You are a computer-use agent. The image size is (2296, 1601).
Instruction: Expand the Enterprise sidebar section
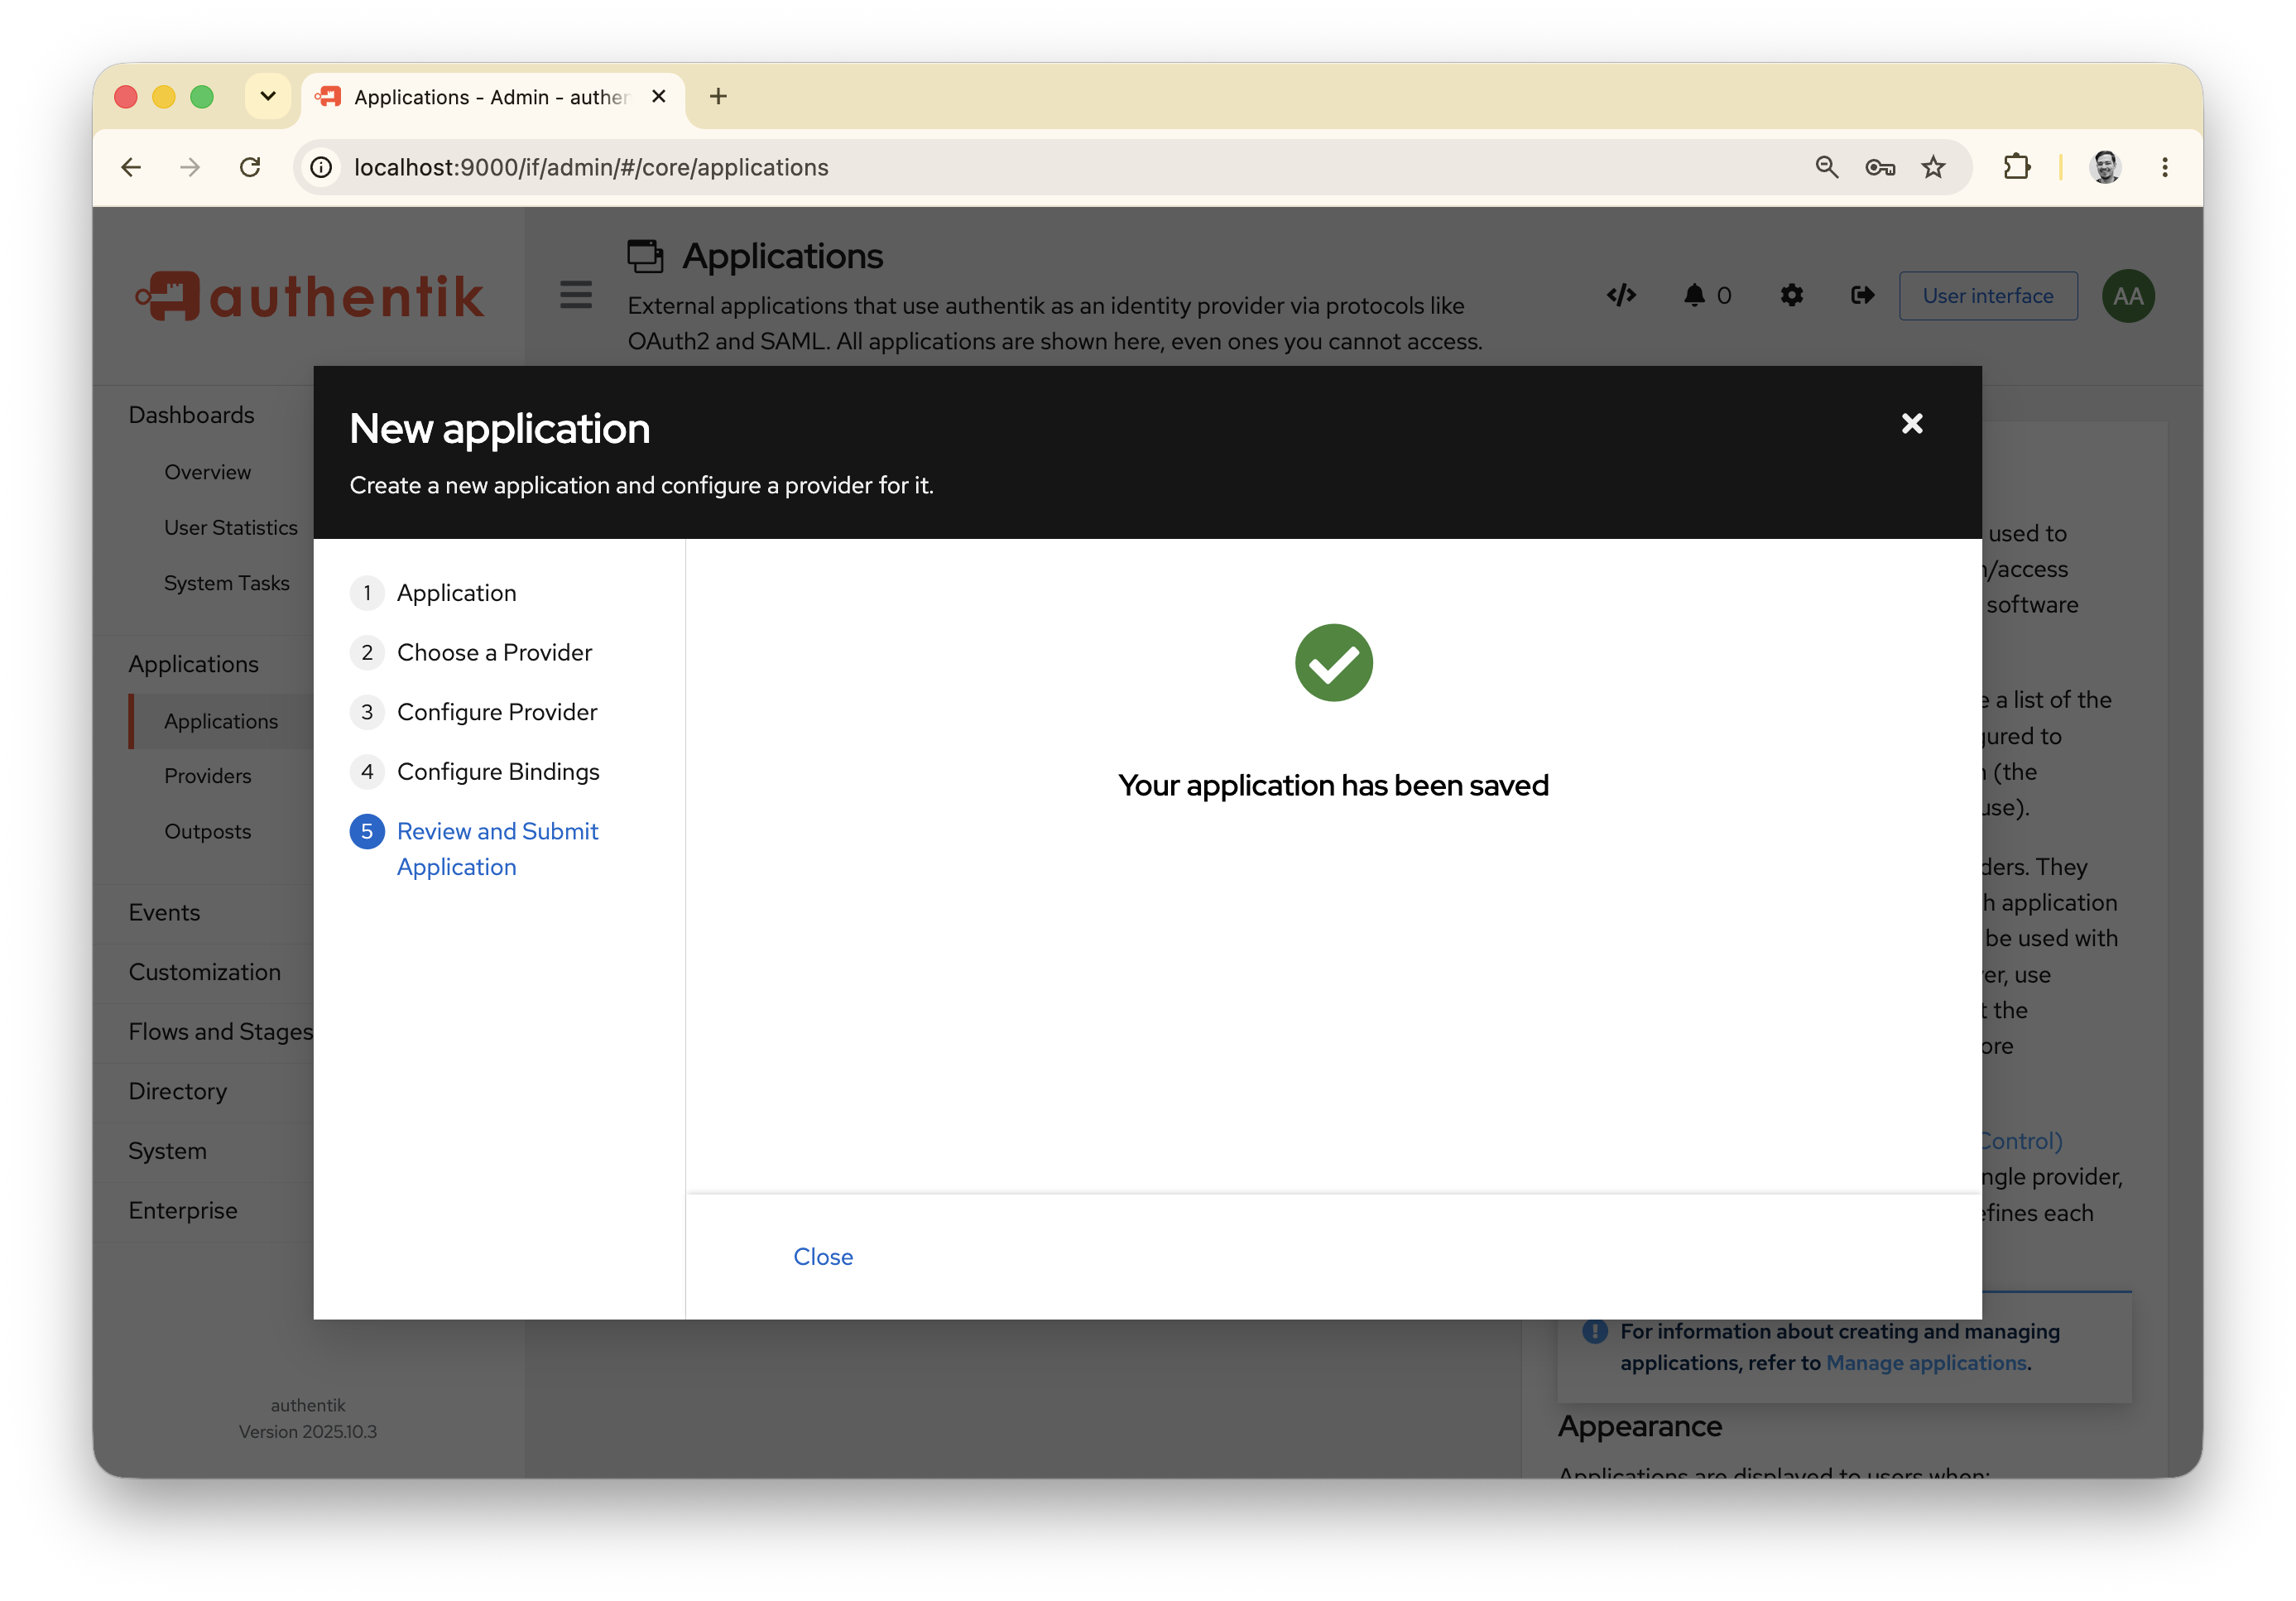click(x=183, y=1210)
